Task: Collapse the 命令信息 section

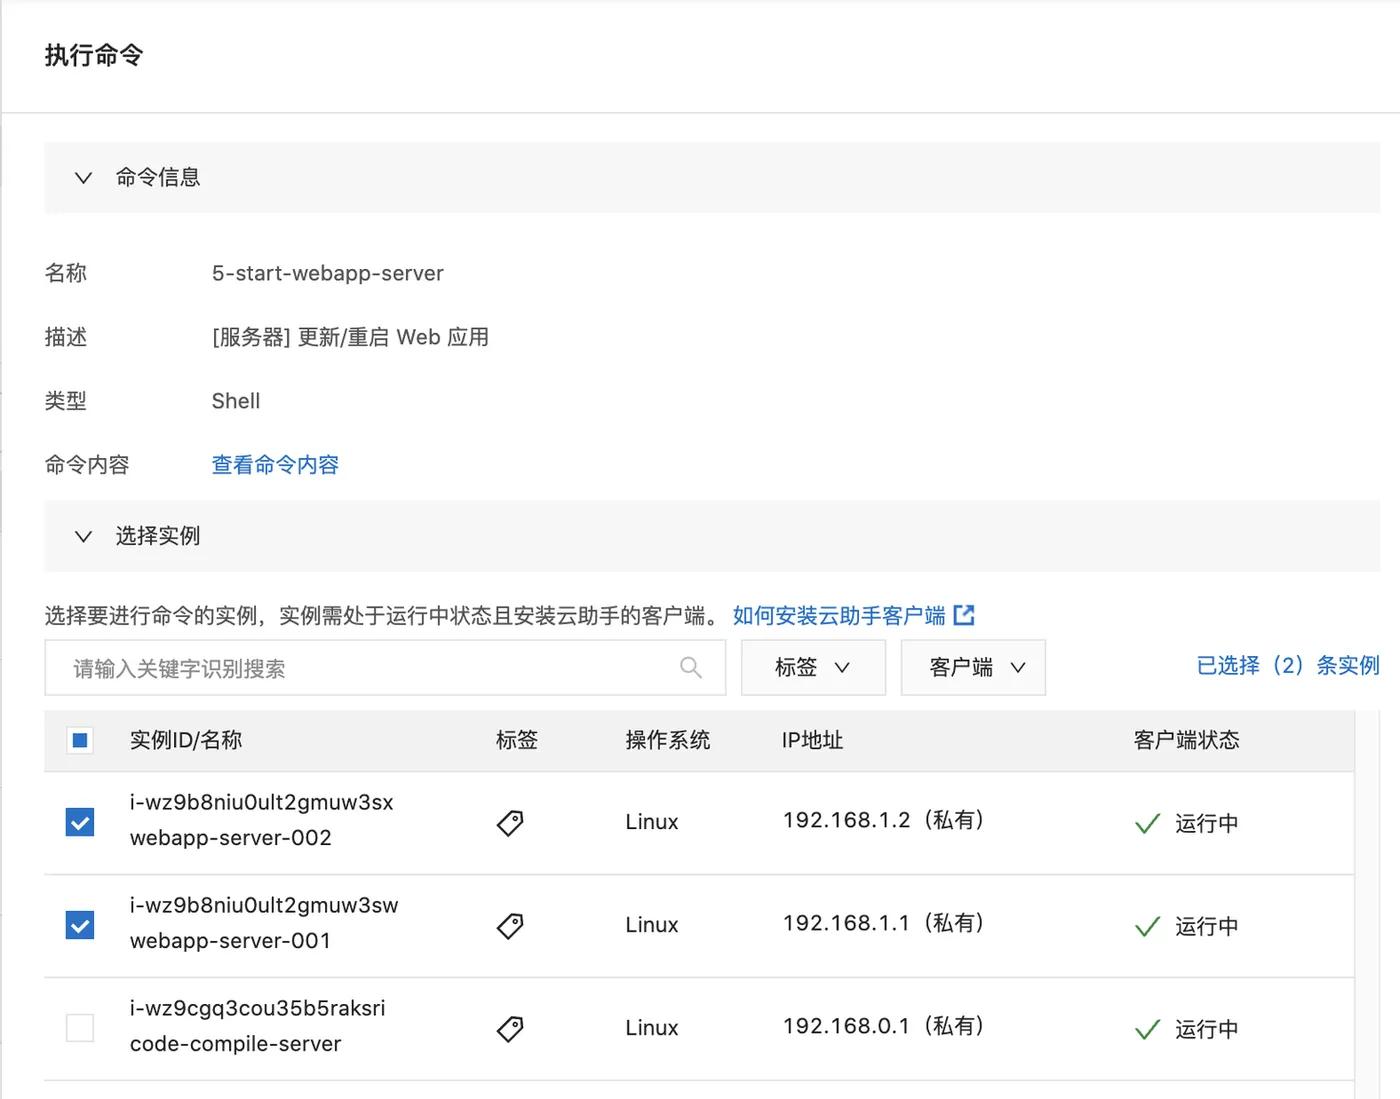Action: point(84,178)
